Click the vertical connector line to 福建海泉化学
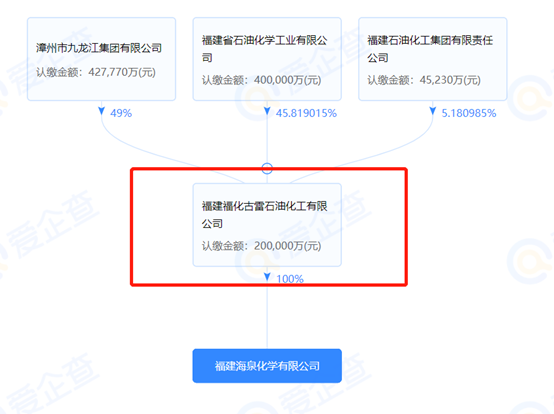The height and width of the screenshot is (414, 554). 267,318
